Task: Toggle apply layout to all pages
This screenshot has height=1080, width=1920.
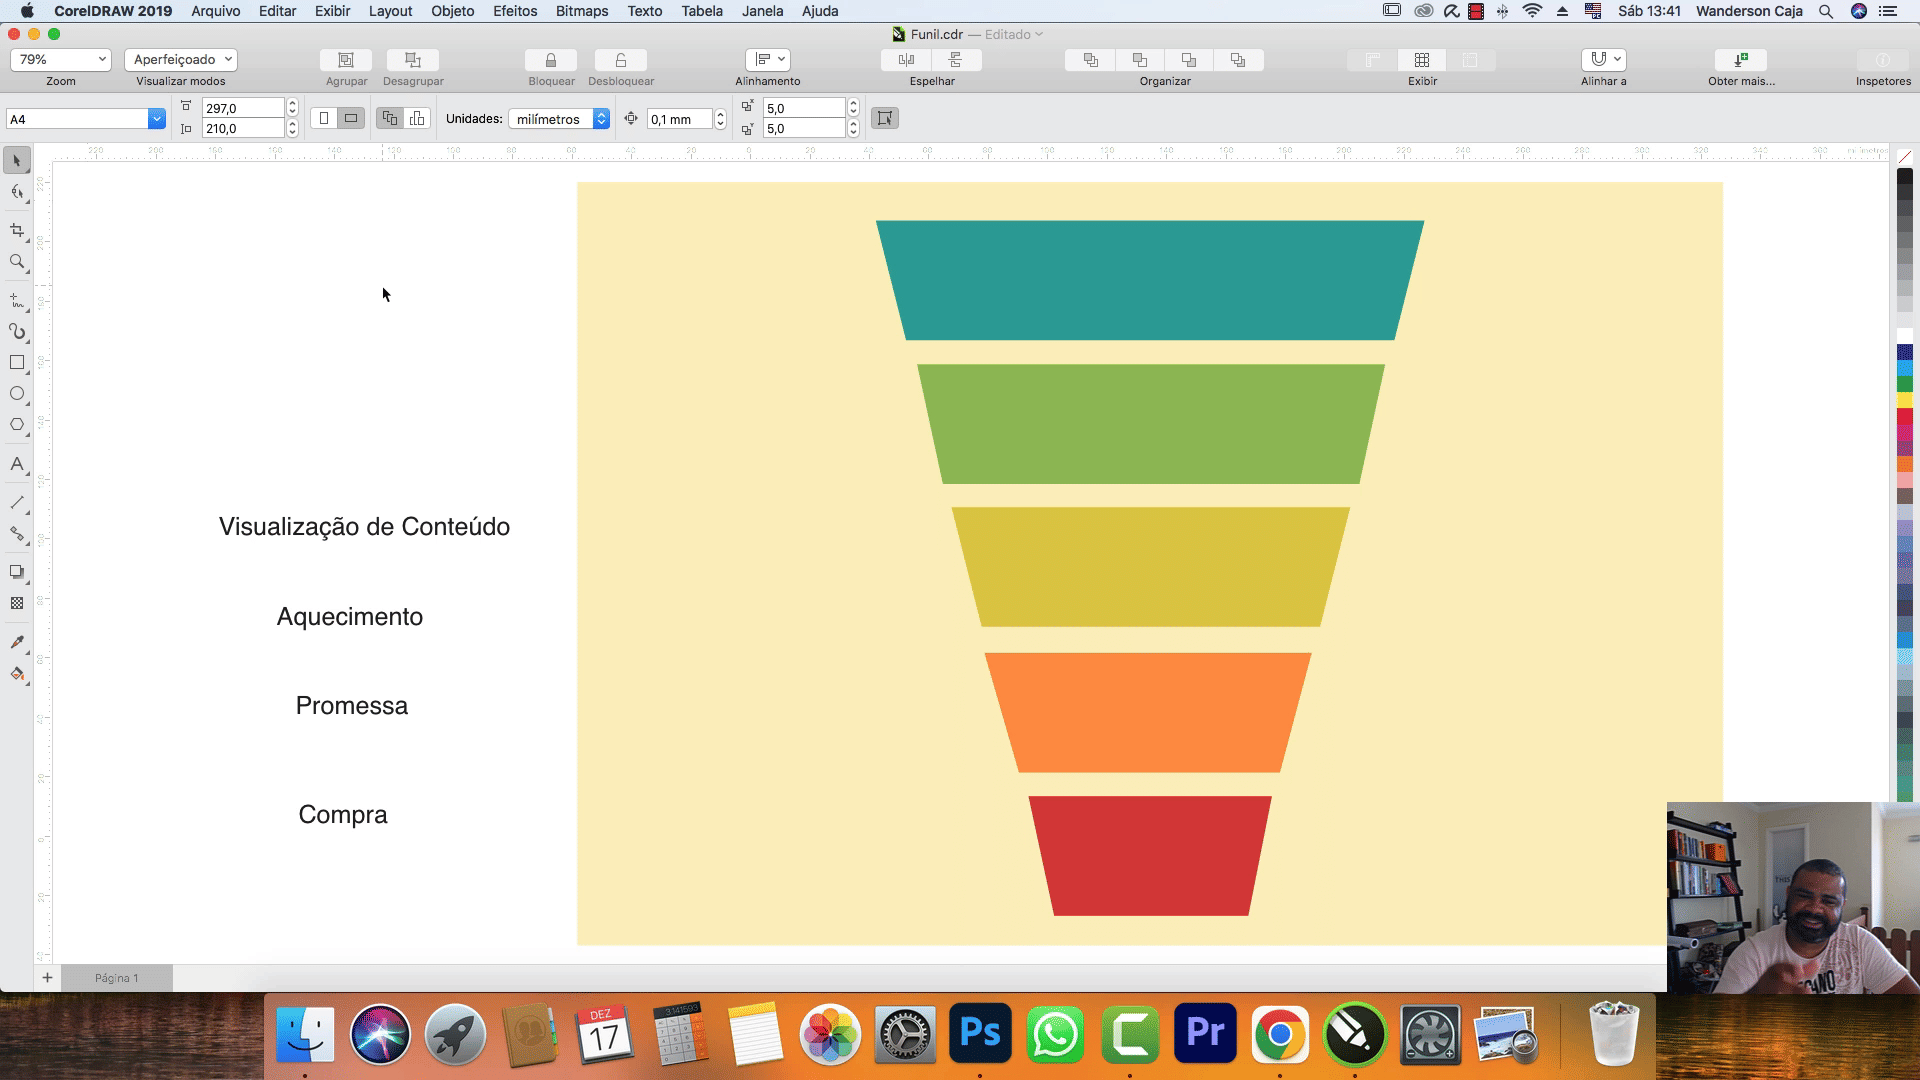Action: (x=390, y=118)
